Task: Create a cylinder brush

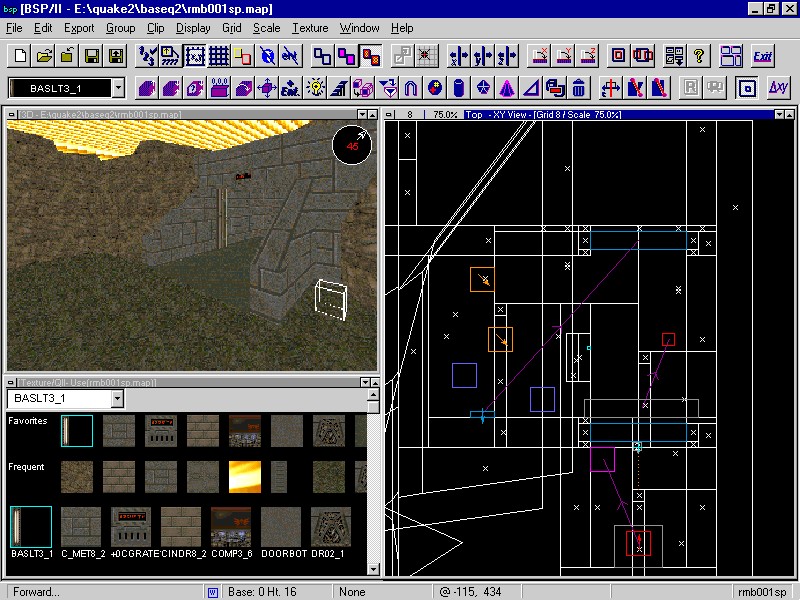Action: (x=459, y=88)
